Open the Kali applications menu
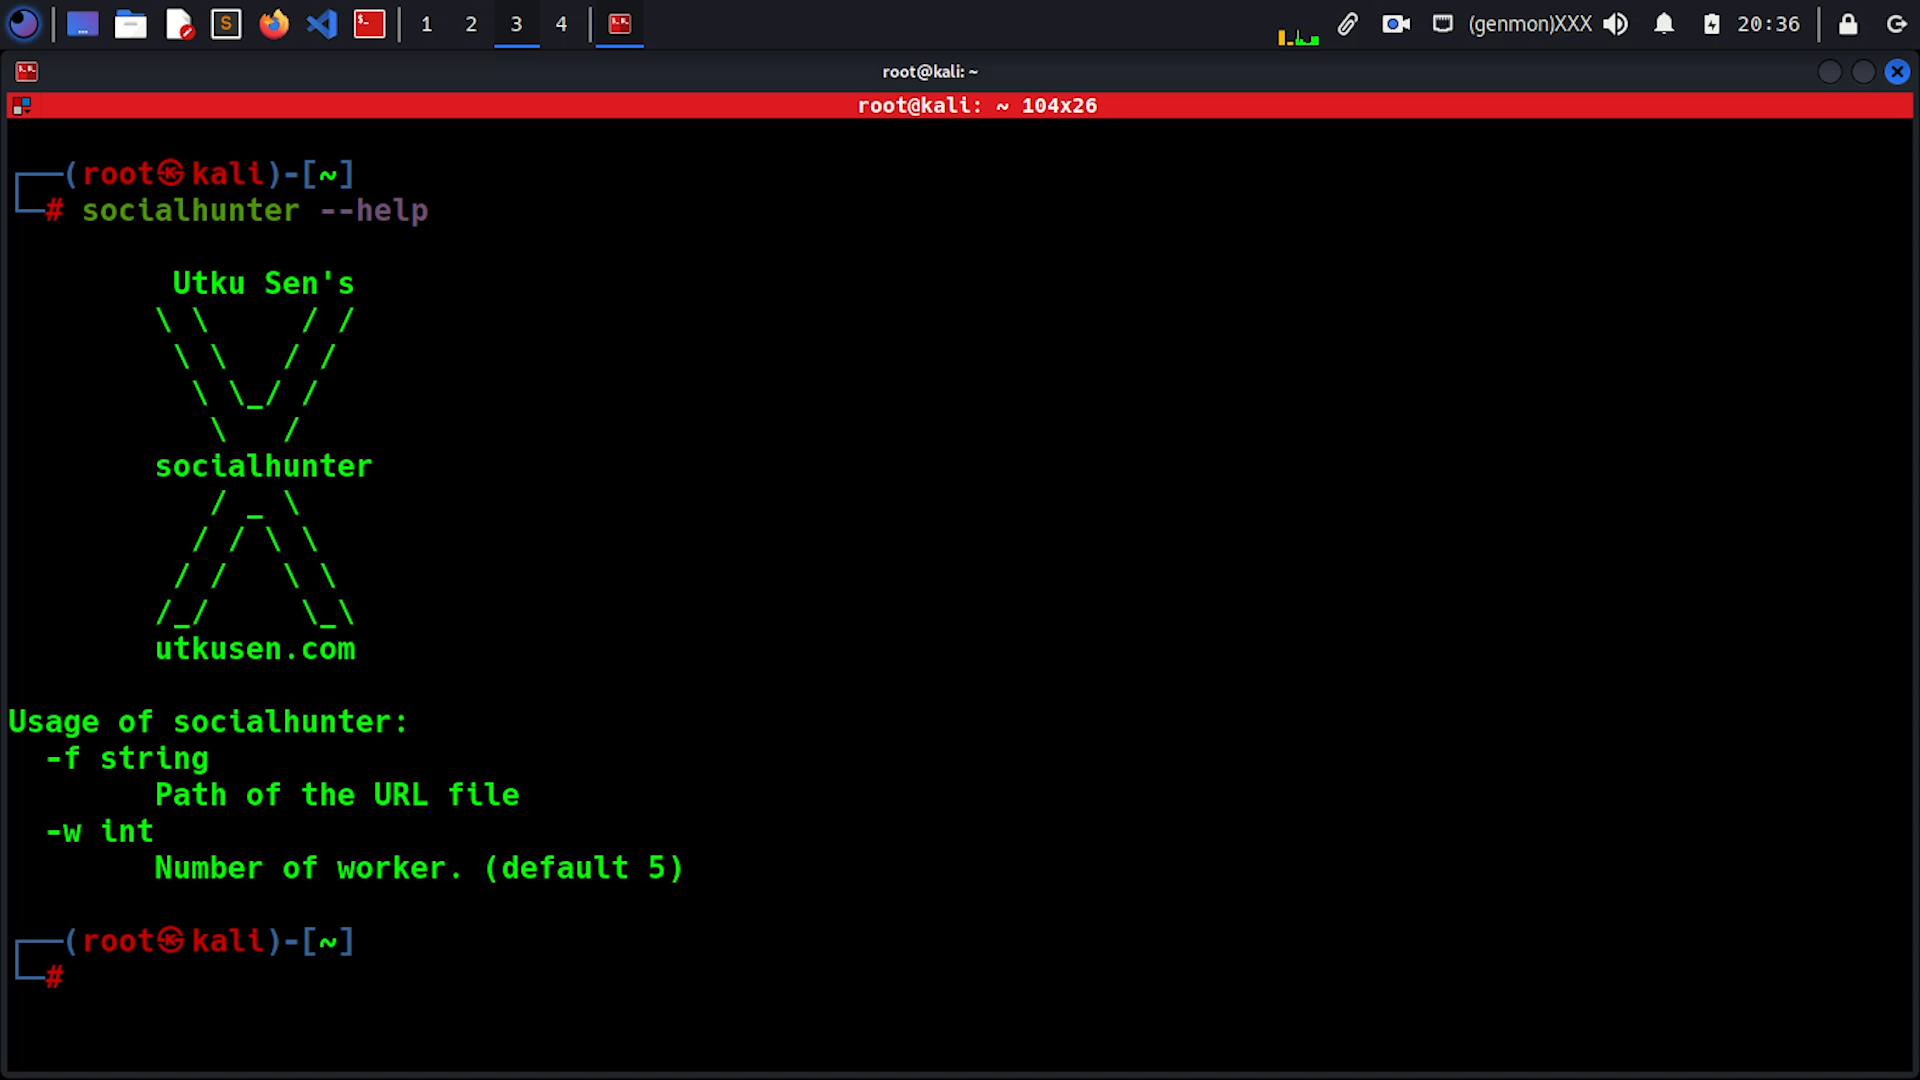The image size is (1920, 1080). pos(24,24)
